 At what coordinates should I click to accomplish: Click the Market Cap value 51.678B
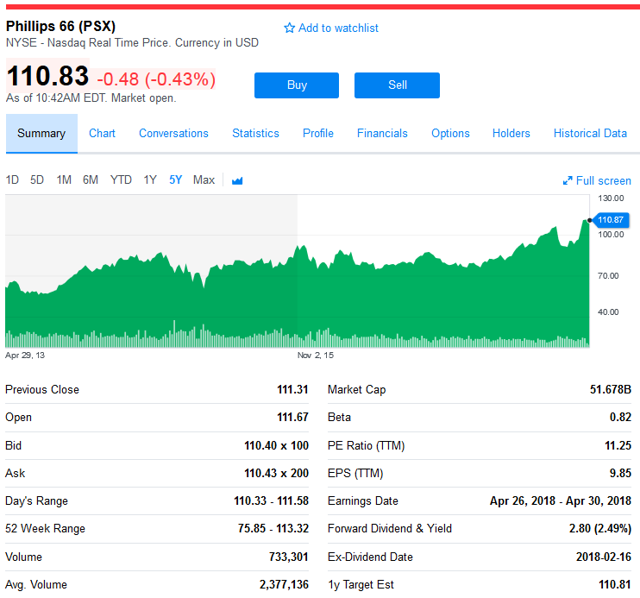(x=611, y=390)
